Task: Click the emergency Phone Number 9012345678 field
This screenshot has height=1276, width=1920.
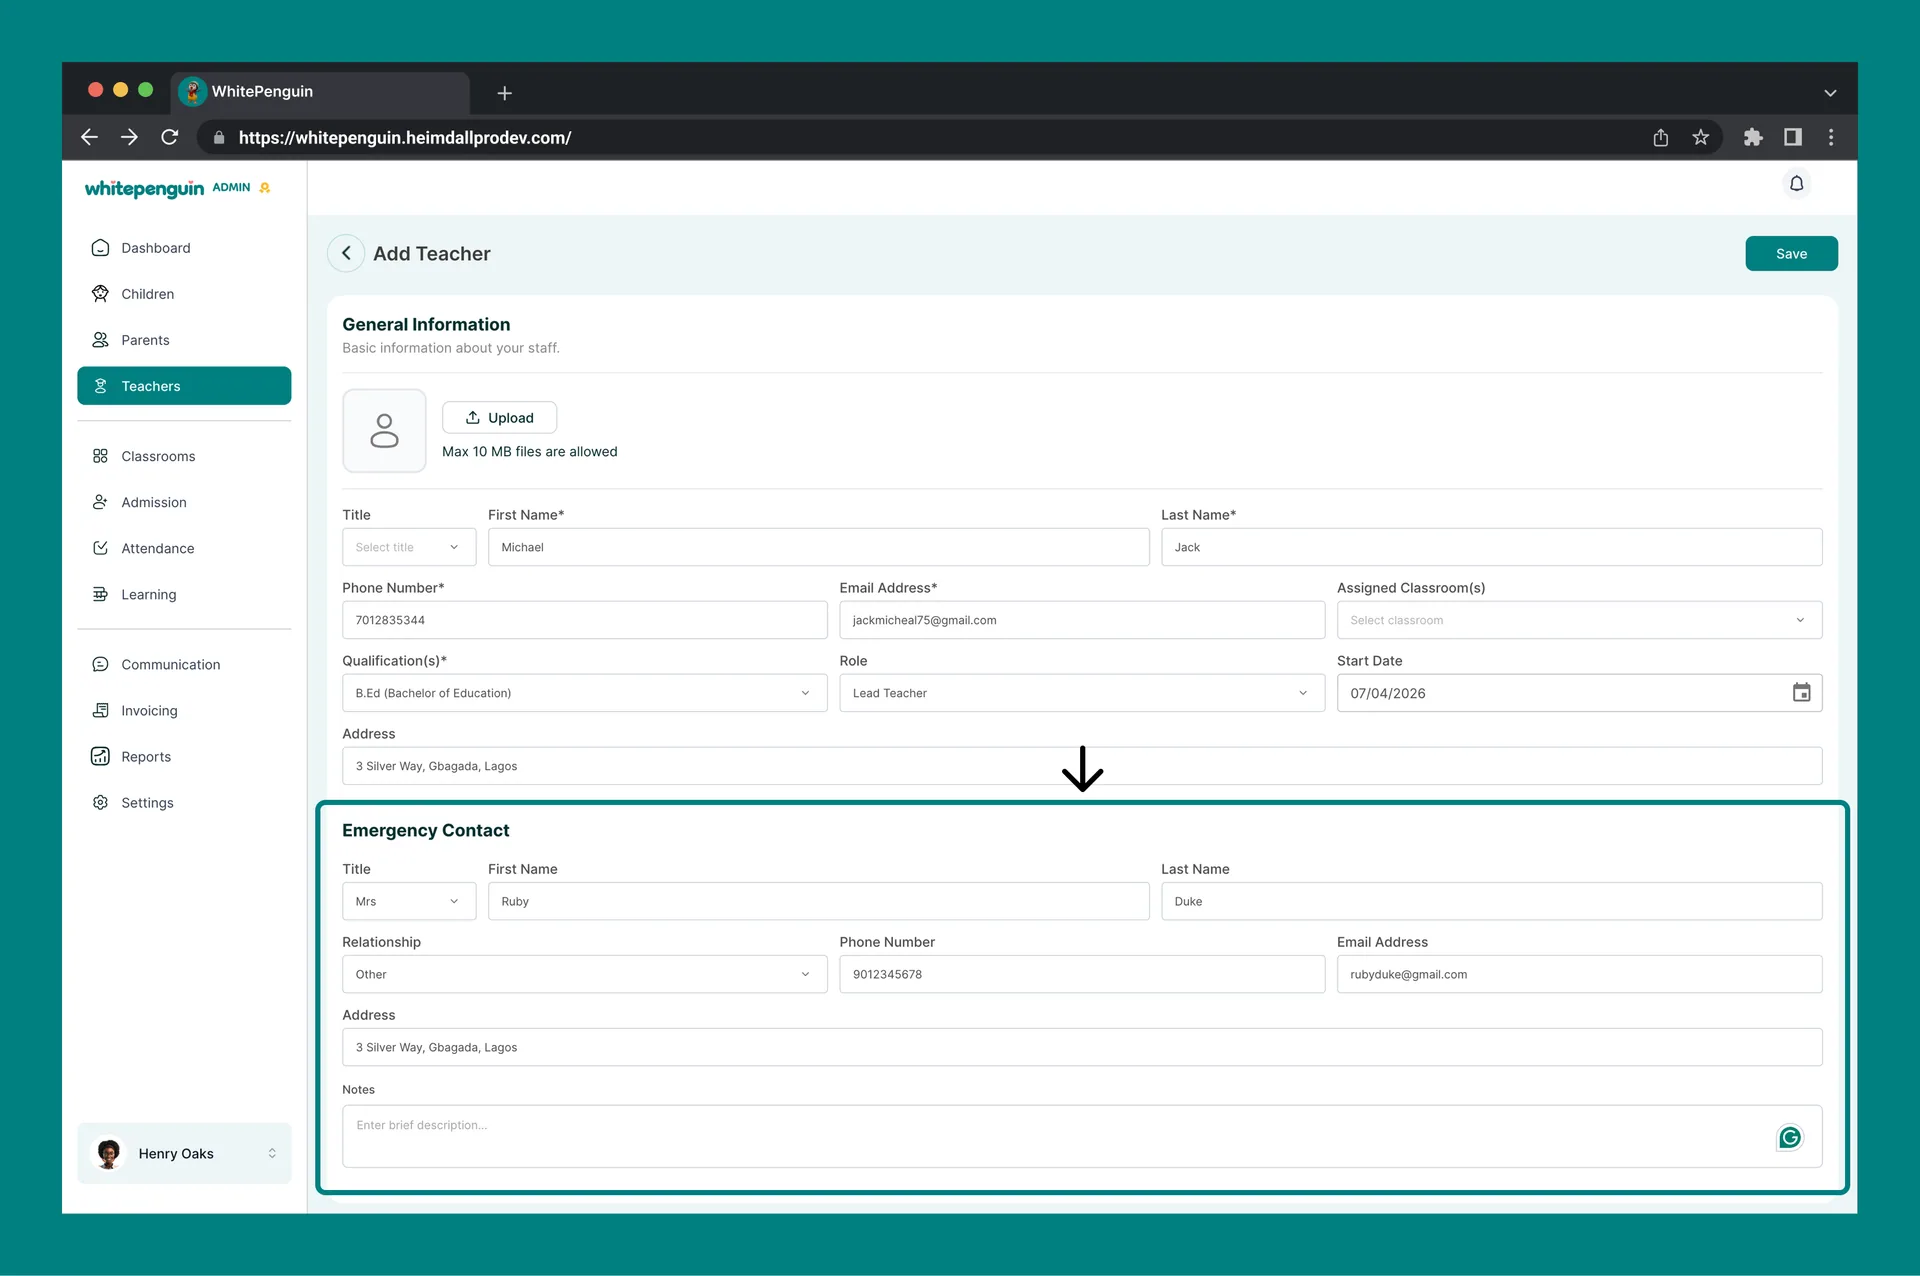Action: coord(1082,974)
